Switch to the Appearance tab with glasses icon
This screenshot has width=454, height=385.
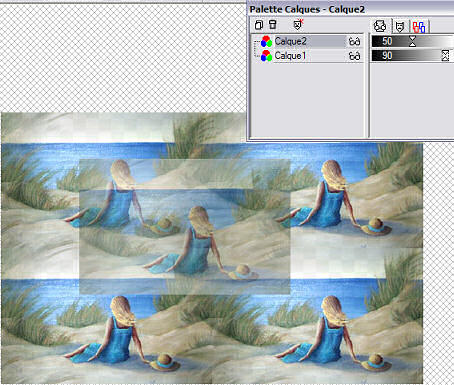click(x=380, y=26)
